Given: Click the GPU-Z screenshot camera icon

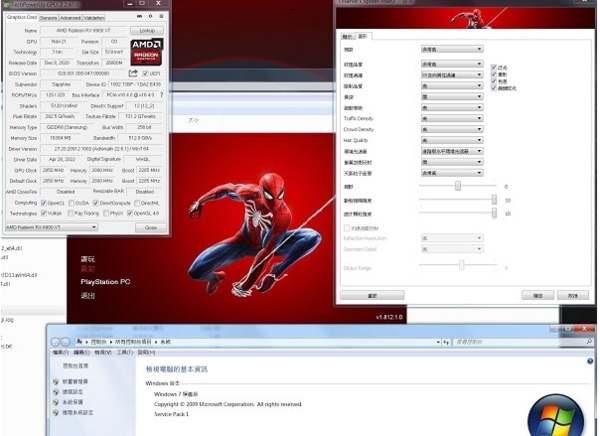Looking at the screenshot, I should coord(139,16).
